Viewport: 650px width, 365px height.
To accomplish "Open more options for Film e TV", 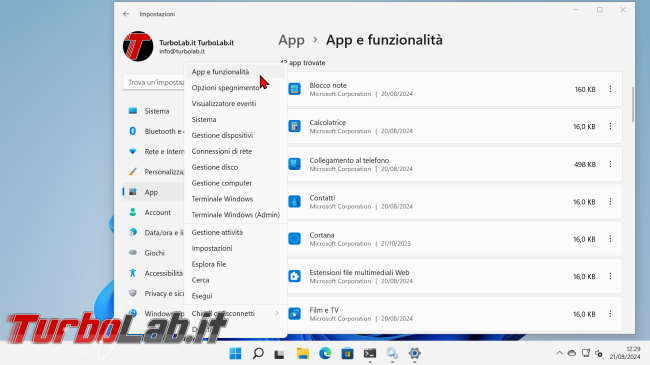I will click(x=610, y=314).
